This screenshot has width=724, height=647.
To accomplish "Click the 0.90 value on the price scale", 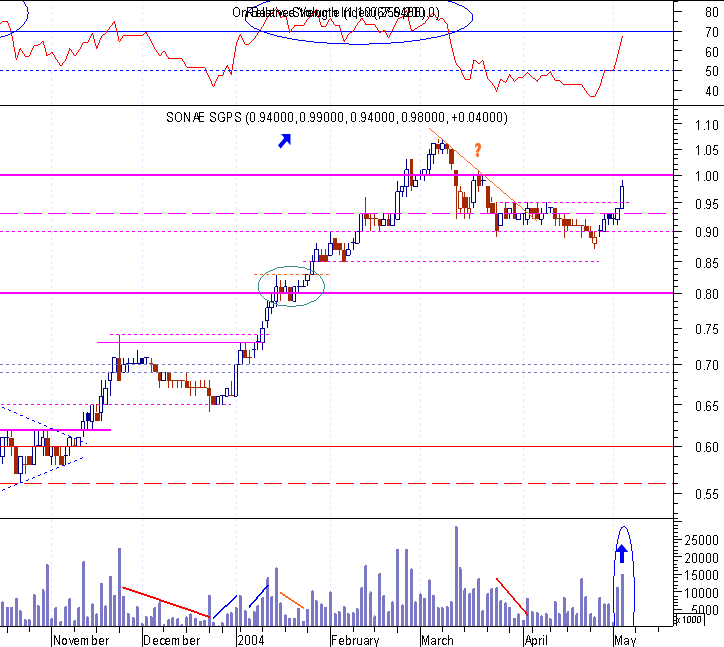I will click(706, 232).
